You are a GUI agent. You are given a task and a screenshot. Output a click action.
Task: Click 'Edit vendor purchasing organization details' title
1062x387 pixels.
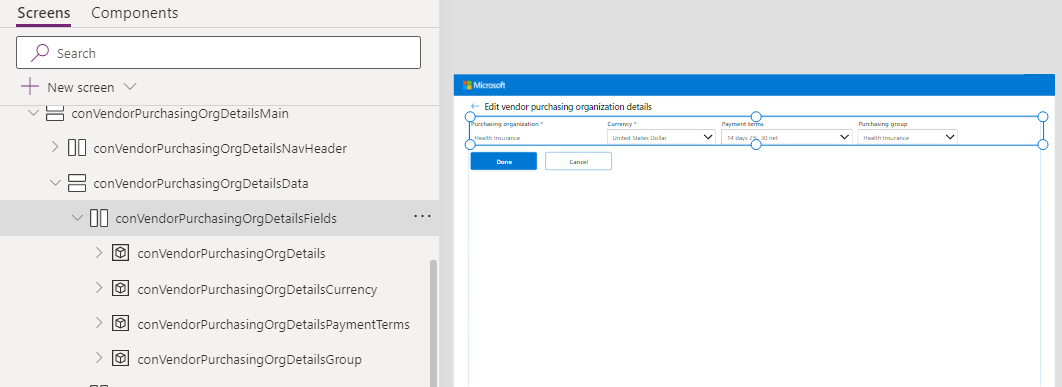coord(568,107)
